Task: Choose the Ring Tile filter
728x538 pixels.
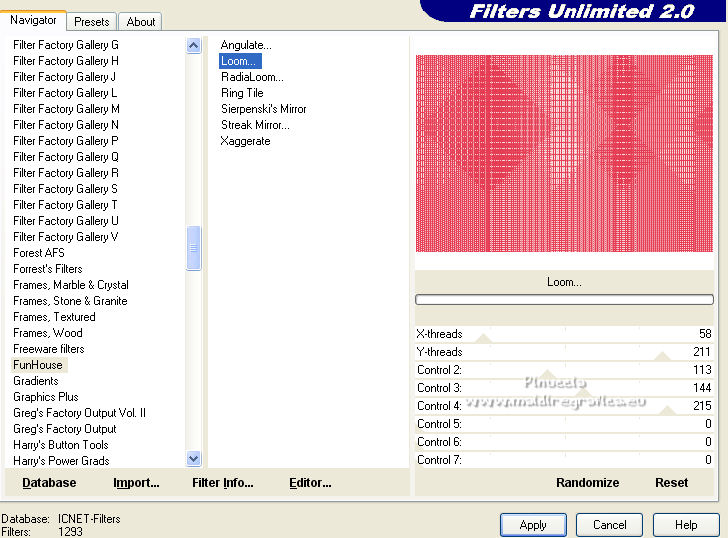Action: coord(242,93)
